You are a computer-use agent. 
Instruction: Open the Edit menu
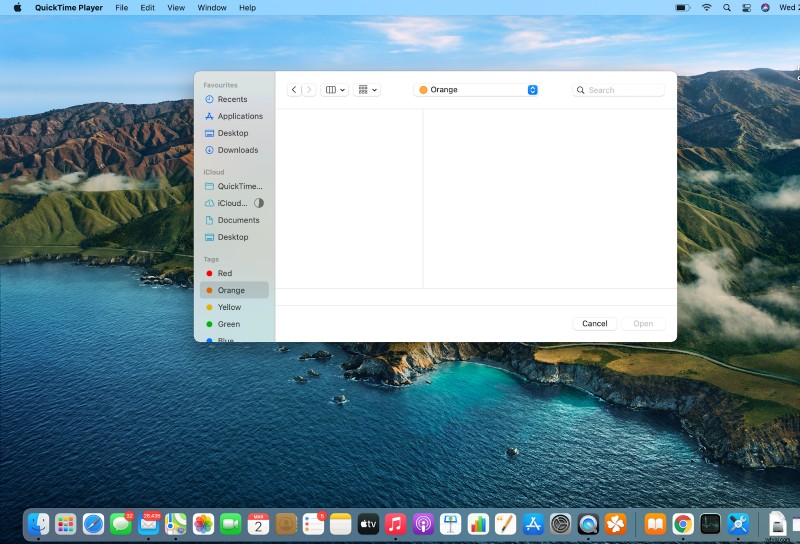147,8
